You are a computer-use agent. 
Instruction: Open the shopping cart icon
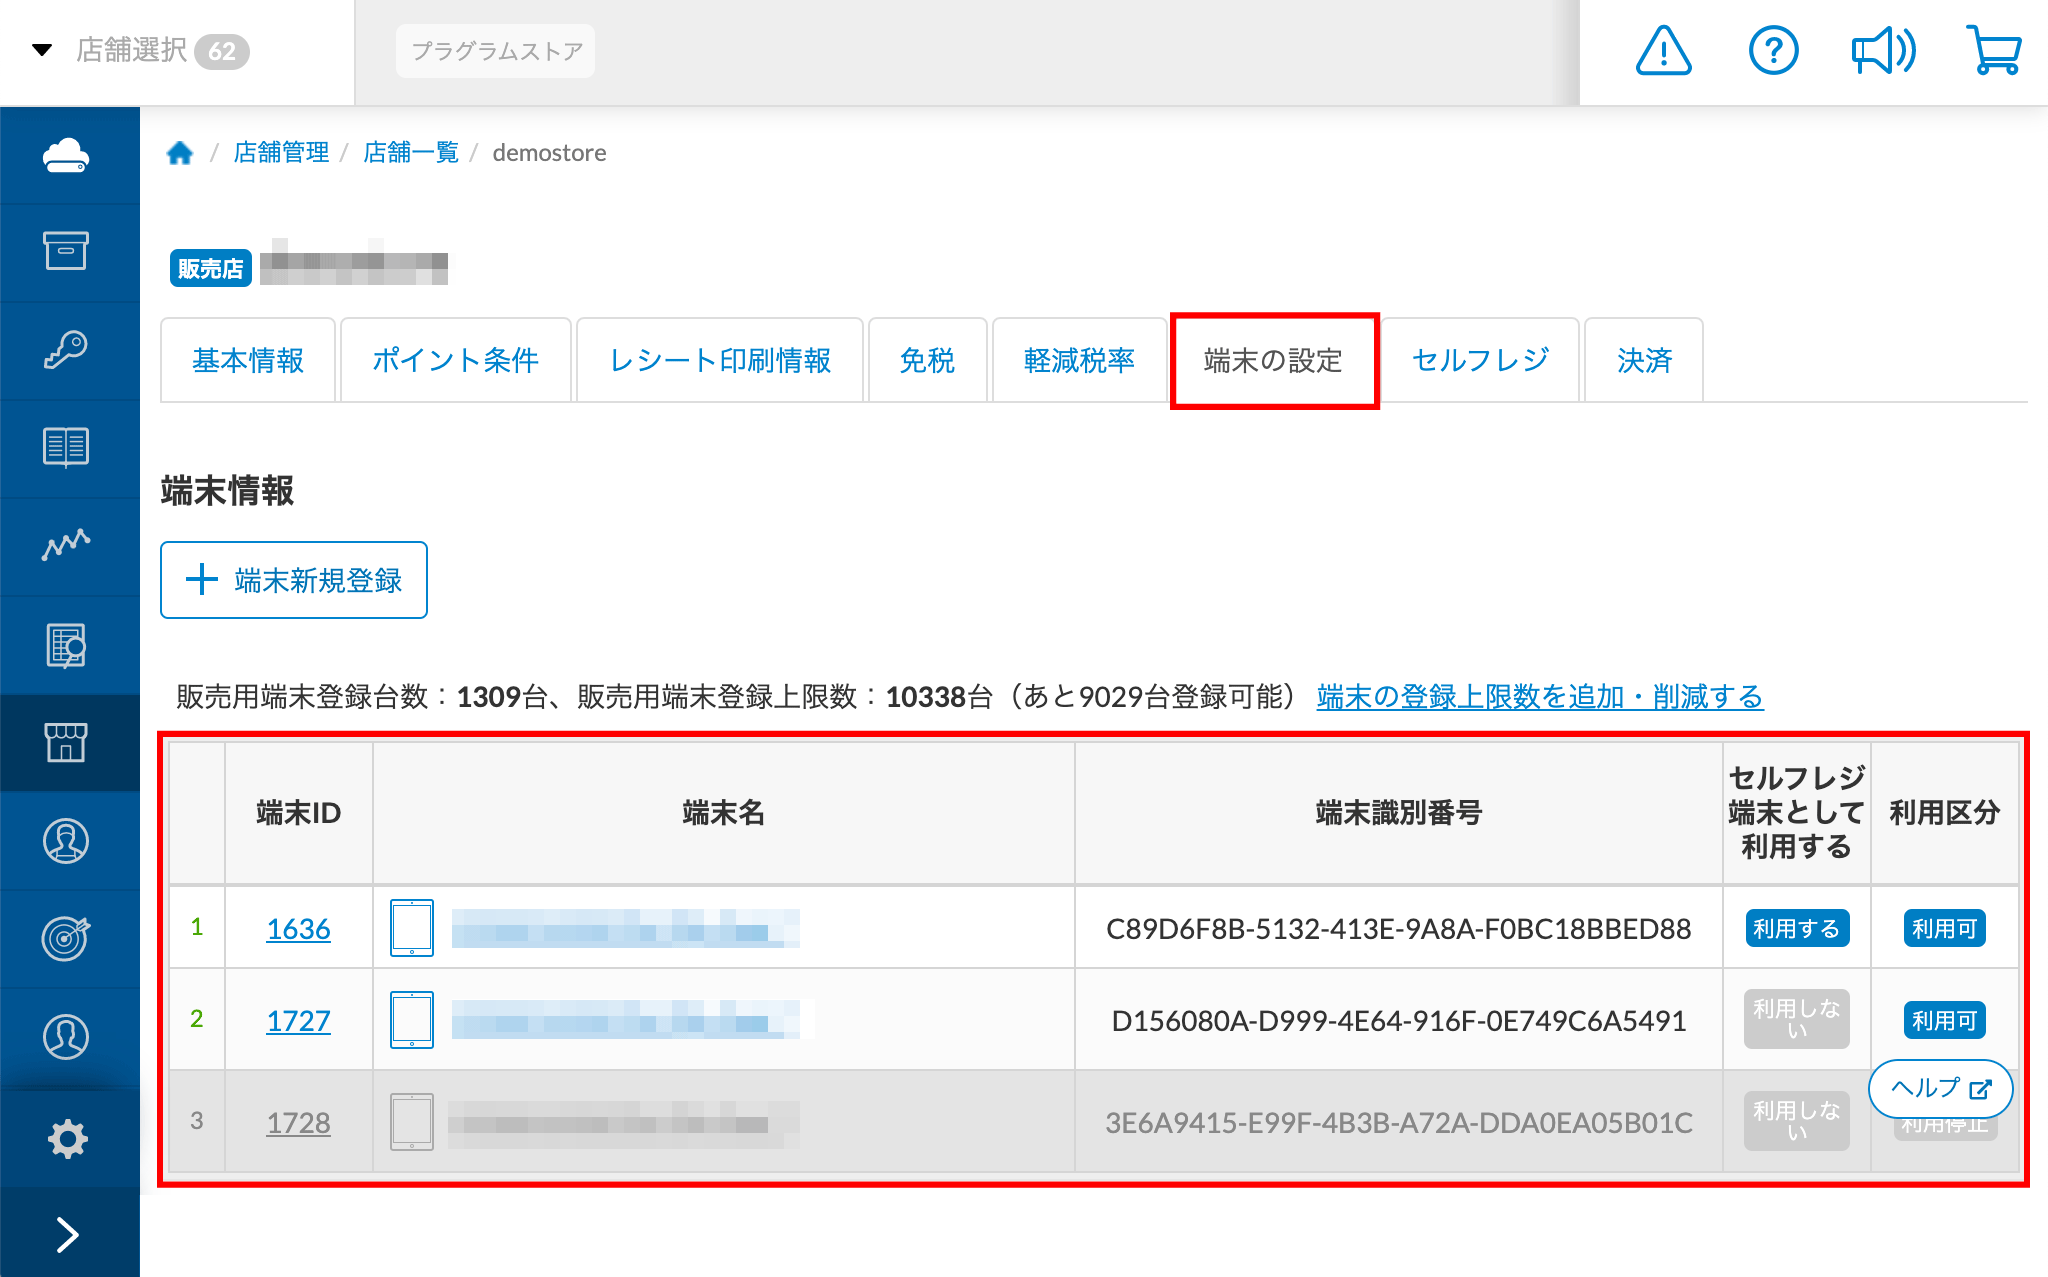tap(1993, 51)
